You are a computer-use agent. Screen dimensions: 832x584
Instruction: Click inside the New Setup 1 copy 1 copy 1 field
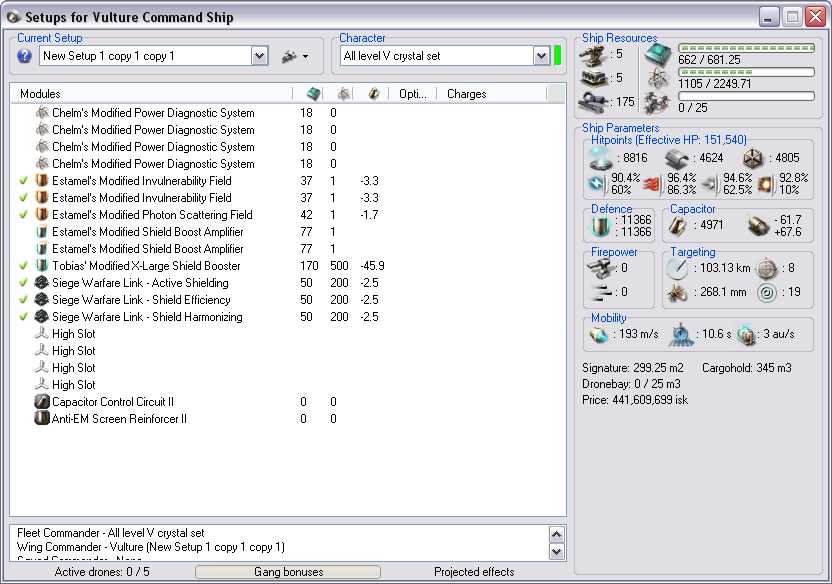(x=145, y=56)
